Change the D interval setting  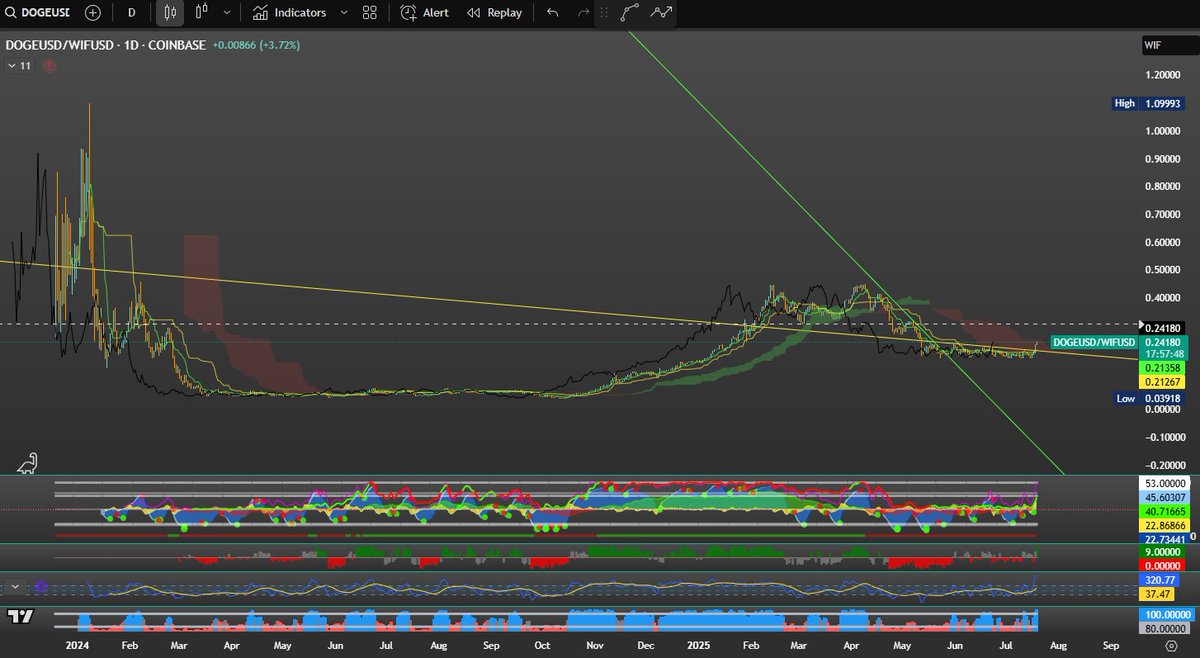[x=131, y=13]
